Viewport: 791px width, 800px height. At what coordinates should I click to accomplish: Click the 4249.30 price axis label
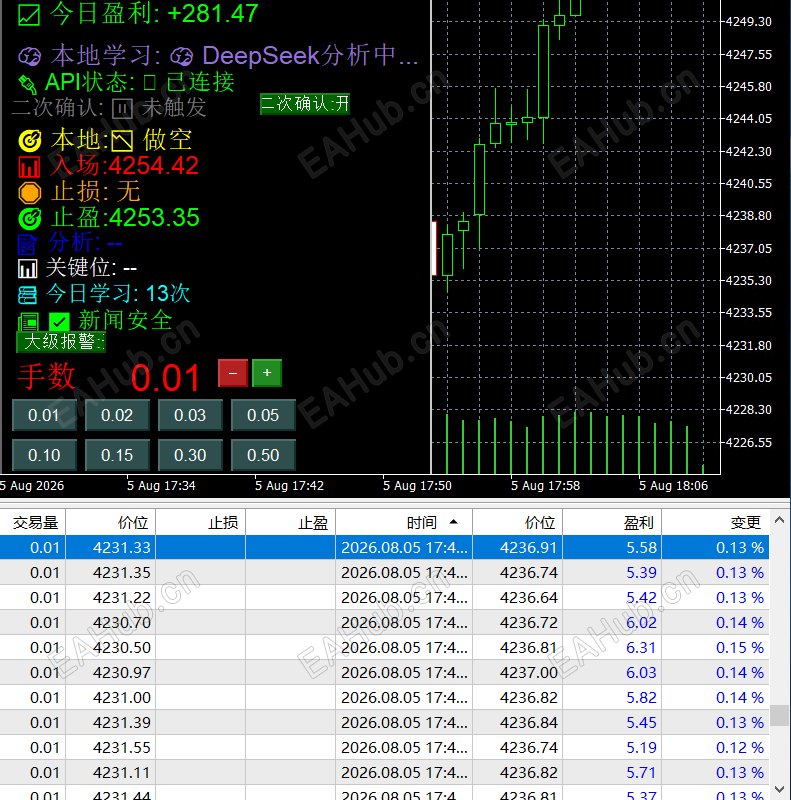(749, 22)
